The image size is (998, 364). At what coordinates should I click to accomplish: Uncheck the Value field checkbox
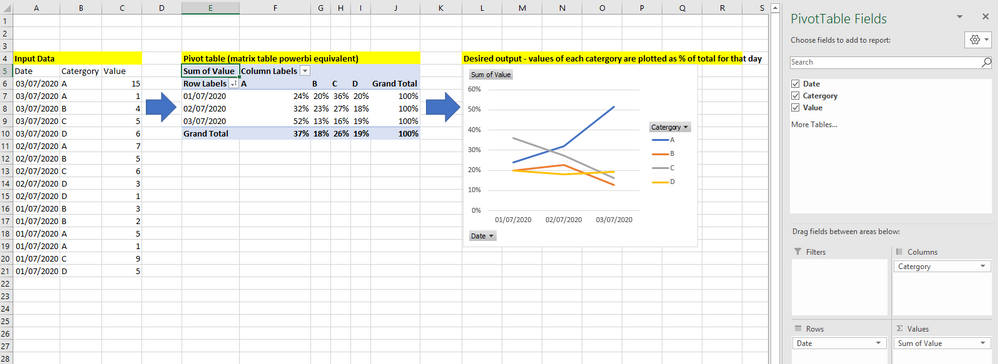tap(794, 108)
